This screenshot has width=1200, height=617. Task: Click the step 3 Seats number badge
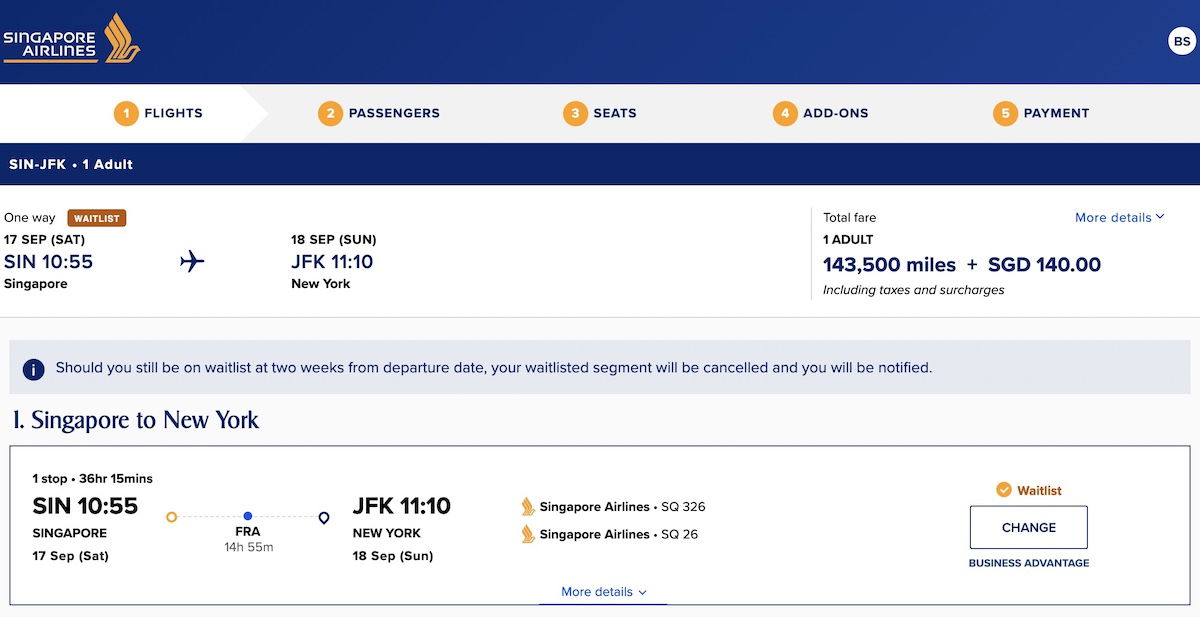pos(575,113)
